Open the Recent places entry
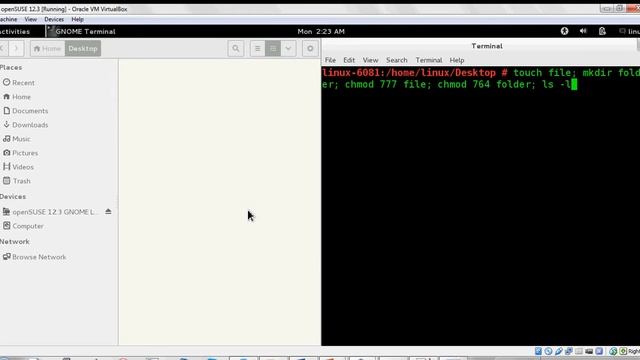640x360 pixels. tap(19, 82)
